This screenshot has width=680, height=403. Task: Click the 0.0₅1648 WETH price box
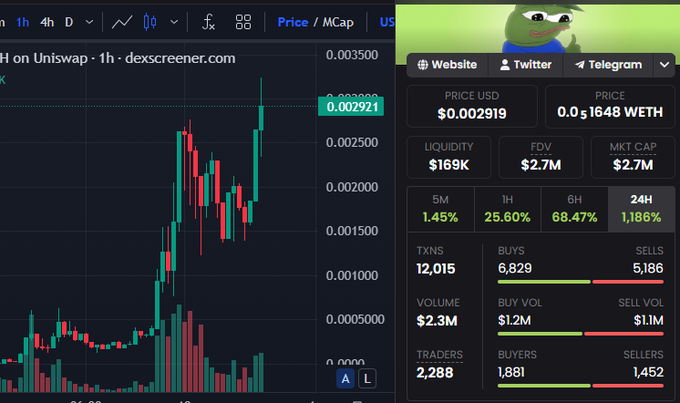pyautogui.click(x=610, y=106)
